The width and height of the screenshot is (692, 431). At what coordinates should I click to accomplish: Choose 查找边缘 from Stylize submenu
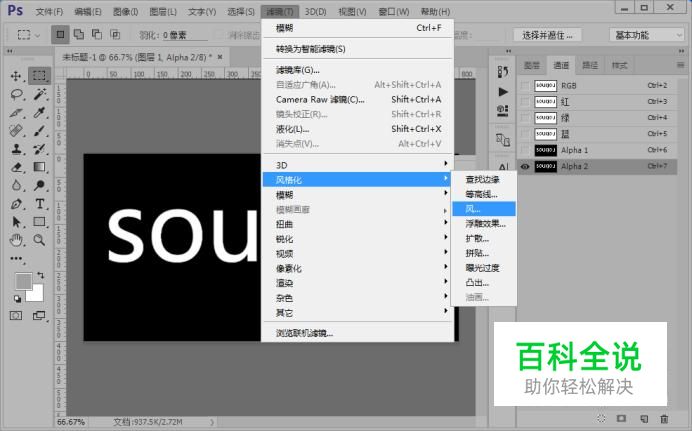[x=484, y=179]
